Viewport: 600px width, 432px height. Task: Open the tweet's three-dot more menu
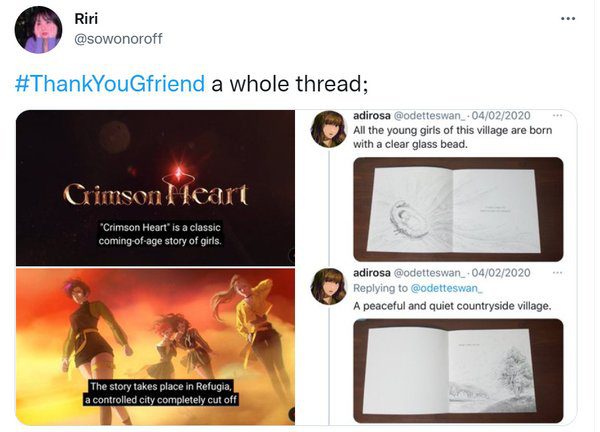(x=568, y=18)
